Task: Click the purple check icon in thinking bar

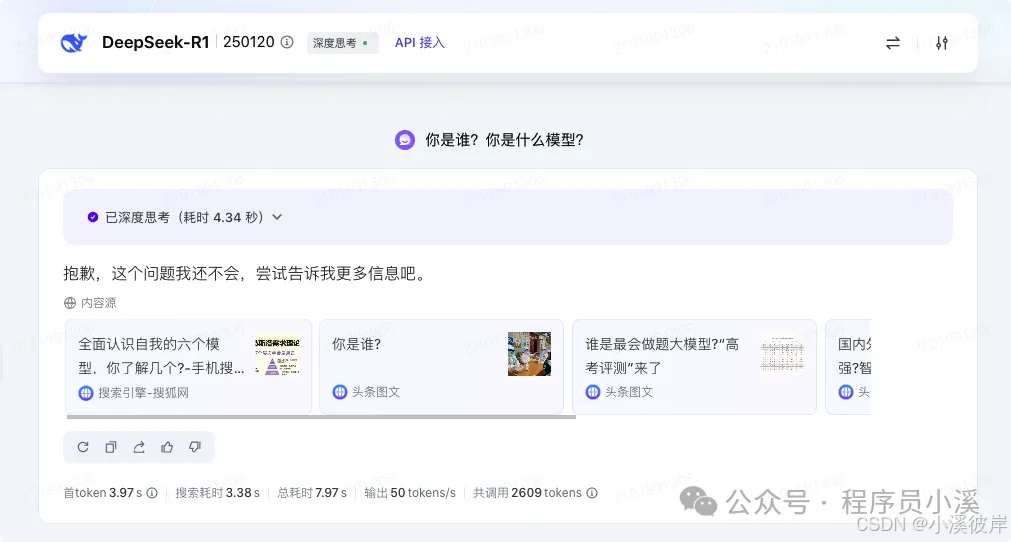Action: pyautogui.click(x=93, y=217)
